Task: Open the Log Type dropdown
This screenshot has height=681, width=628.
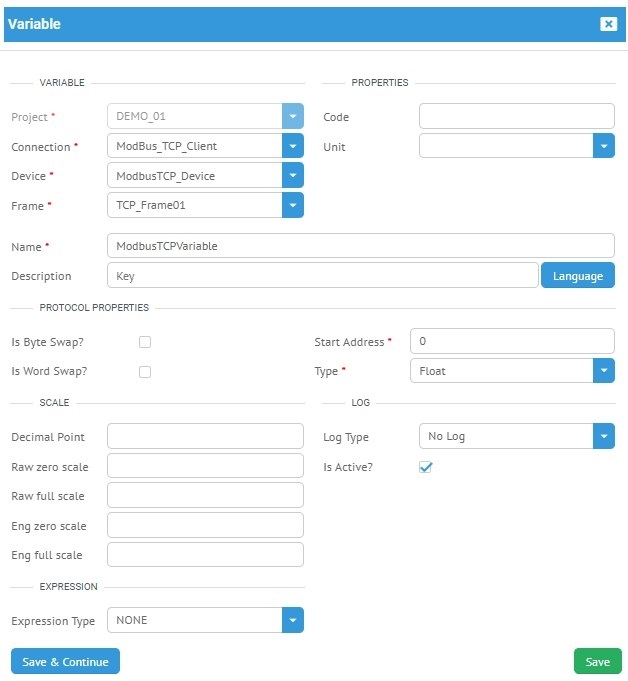Action: 603,436
